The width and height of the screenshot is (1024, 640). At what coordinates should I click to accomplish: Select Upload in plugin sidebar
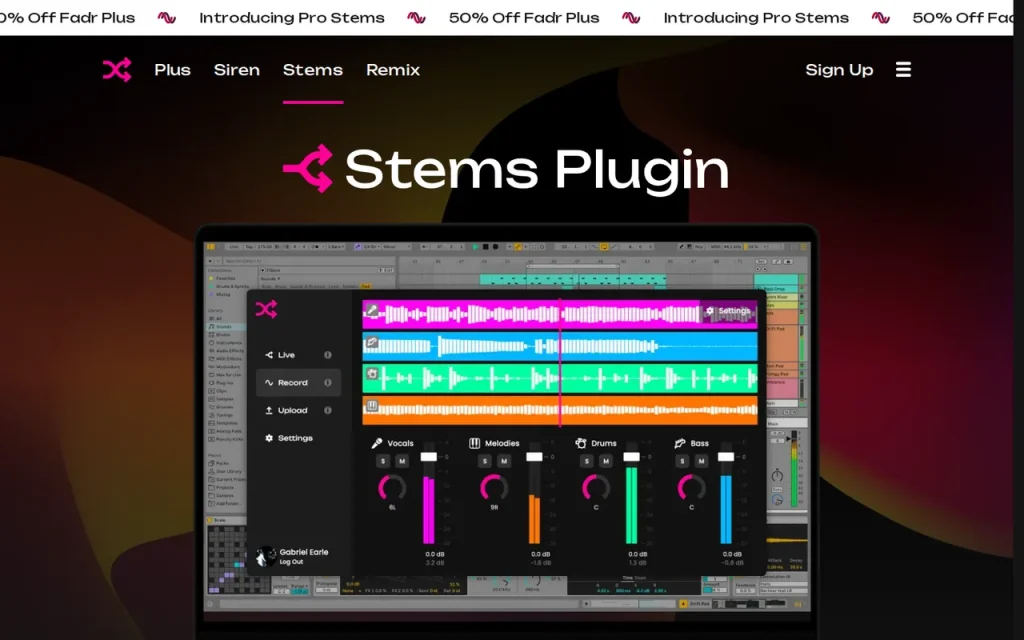click(x=298, y=410)
